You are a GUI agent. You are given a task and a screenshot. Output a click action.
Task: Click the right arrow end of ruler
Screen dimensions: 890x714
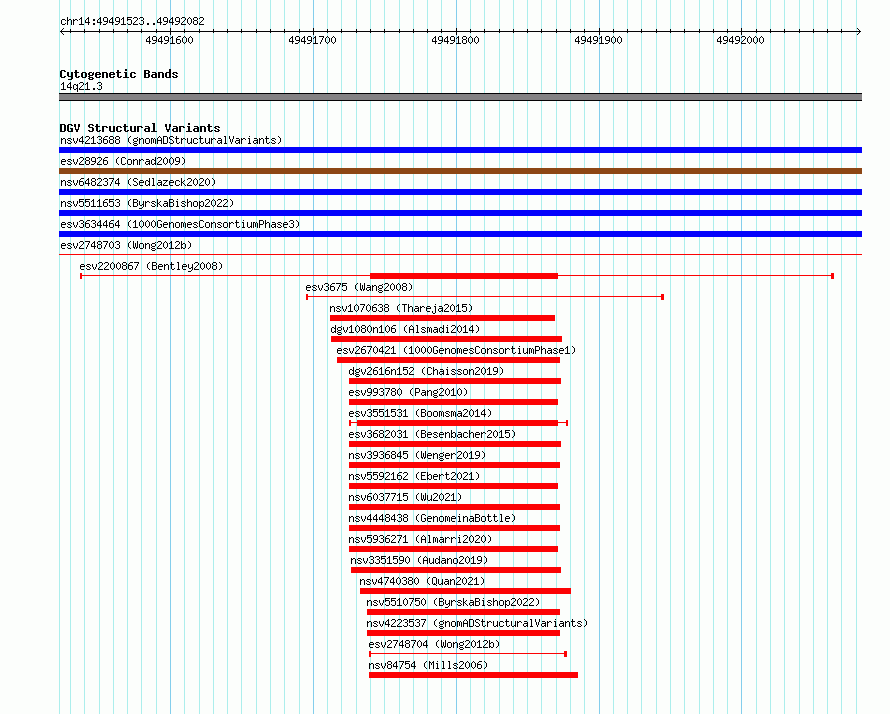tap(859, 31)
